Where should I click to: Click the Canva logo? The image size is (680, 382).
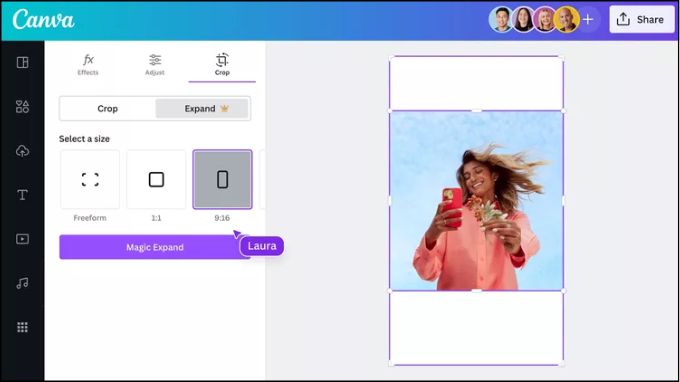click(x=43, y=20)
